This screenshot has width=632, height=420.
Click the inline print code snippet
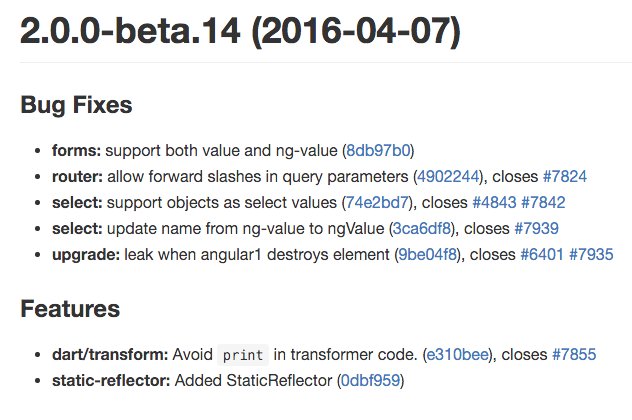point(243,355)
